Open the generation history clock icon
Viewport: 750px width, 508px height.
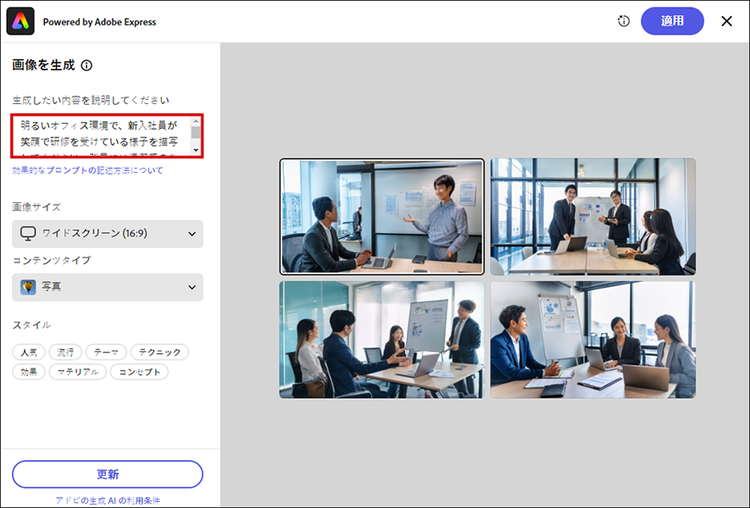pos(624,21)
